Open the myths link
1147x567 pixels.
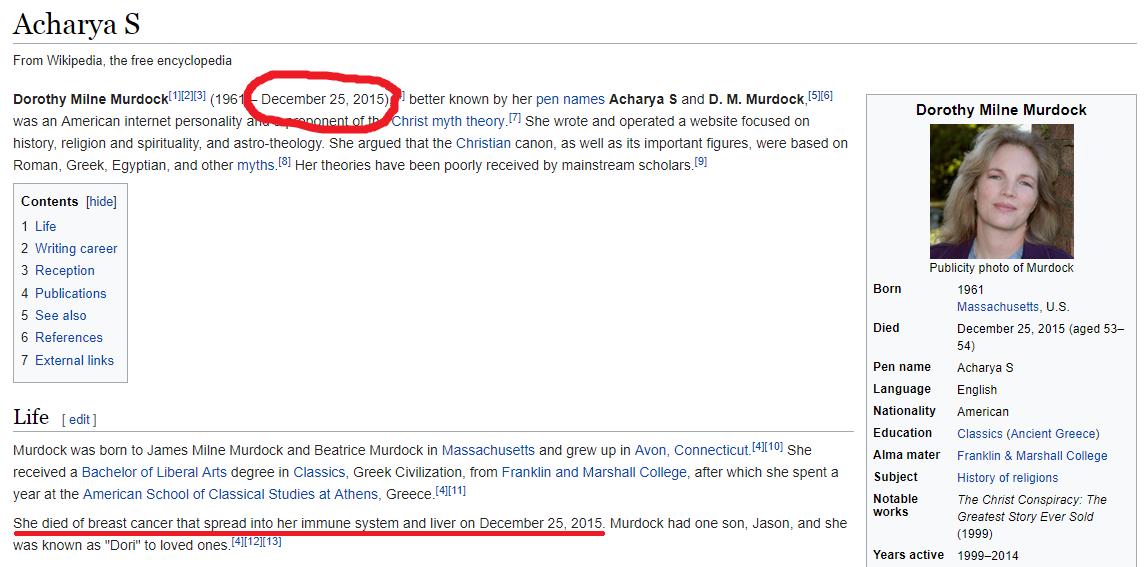[256, 165]
